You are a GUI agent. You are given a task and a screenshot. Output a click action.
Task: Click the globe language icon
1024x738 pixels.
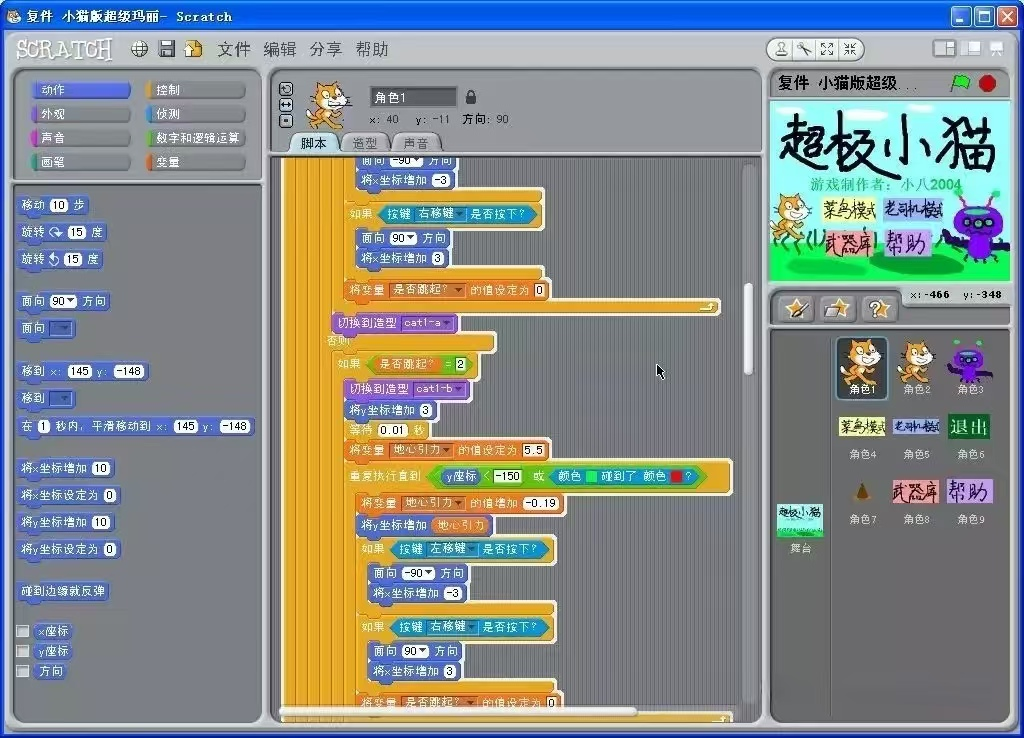point(139,49)
